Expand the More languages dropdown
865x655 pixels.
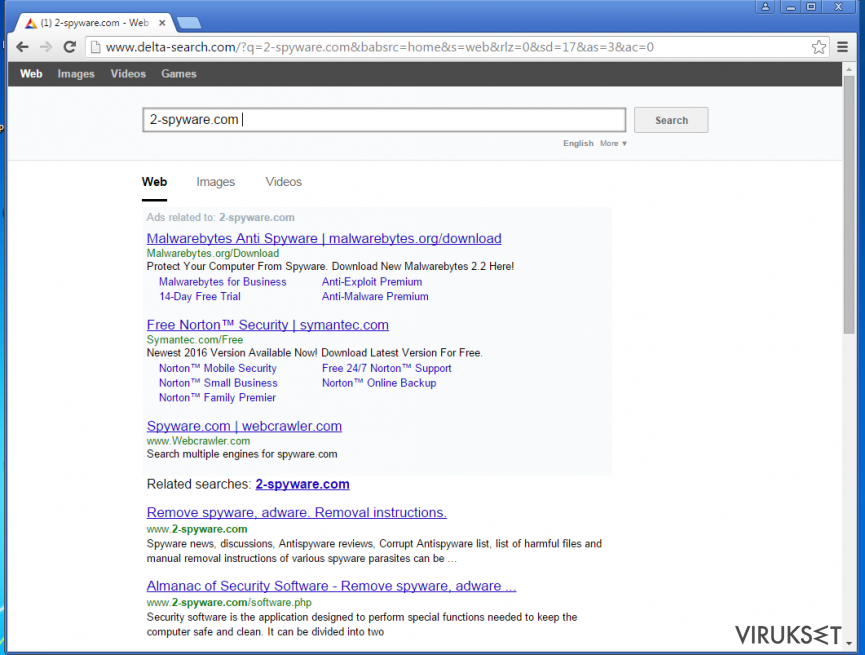[613, 143]
